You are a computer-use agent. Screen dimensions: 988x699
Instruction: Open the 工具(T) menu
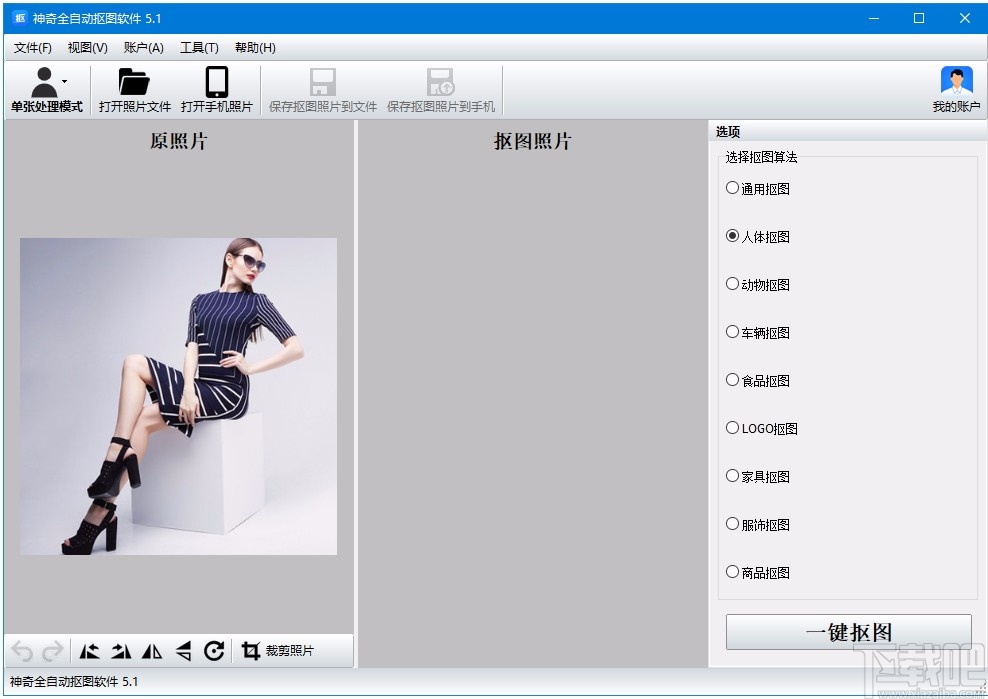[199, 48]
